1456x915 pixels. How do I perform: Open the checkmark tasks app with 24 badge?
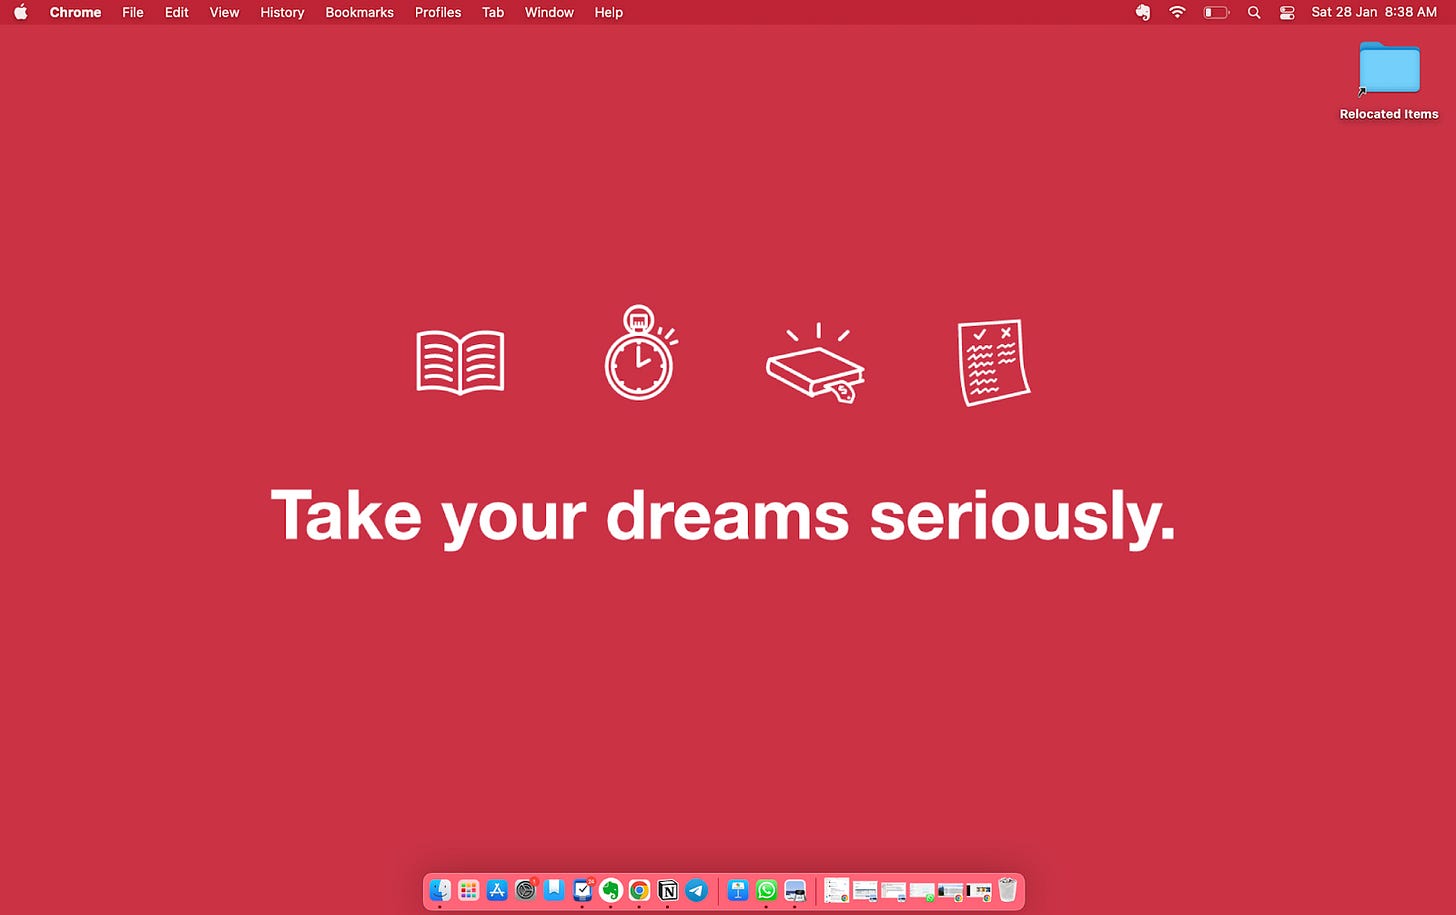click(583, 890)
